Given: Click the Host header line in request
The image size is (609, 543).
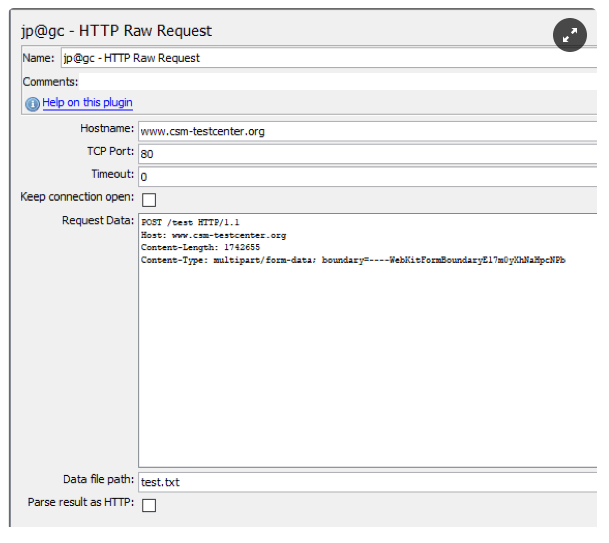Looking at the screenshot, I should tap(213, 235).
